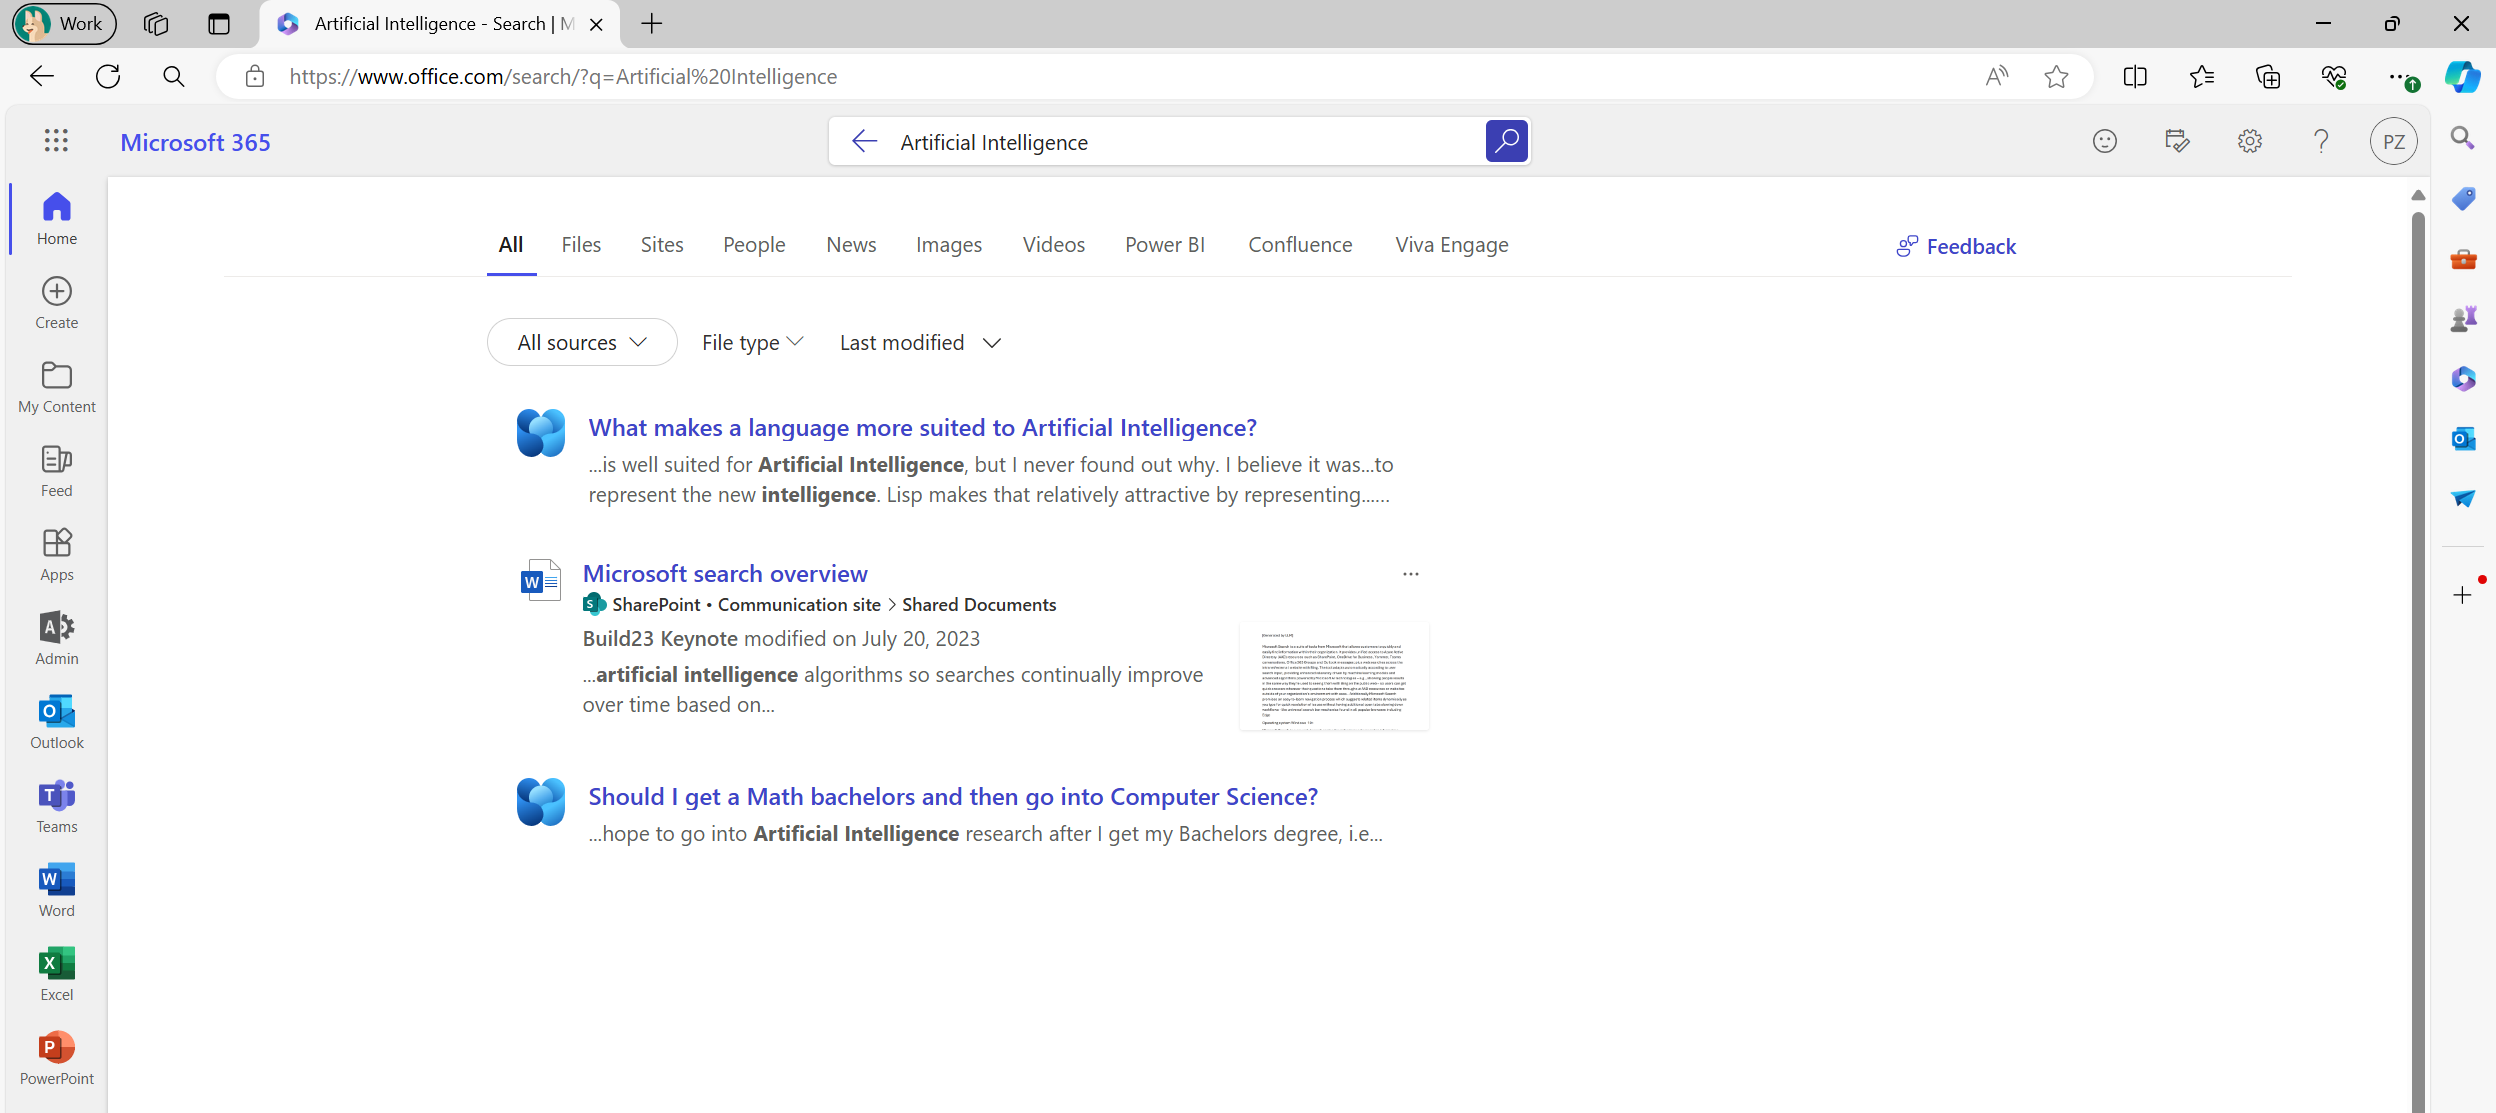This screenshot has height=1113, width=2496.
Task: Open the Microsoft 365 app launcher grid
Action: (56, 141)
